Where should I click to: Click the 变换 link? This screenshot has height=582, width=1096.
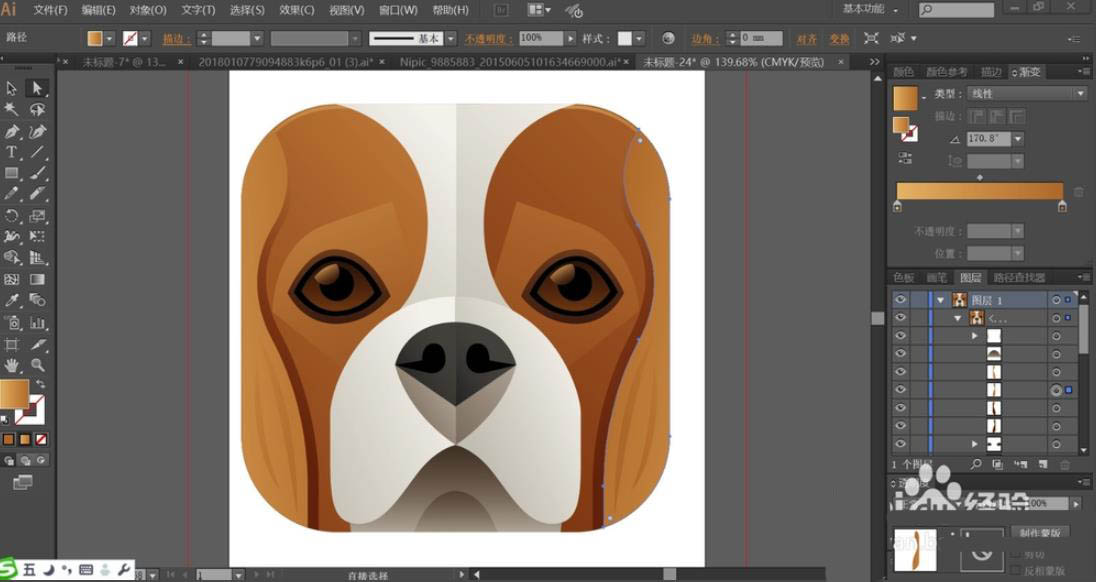click(839, 39)
